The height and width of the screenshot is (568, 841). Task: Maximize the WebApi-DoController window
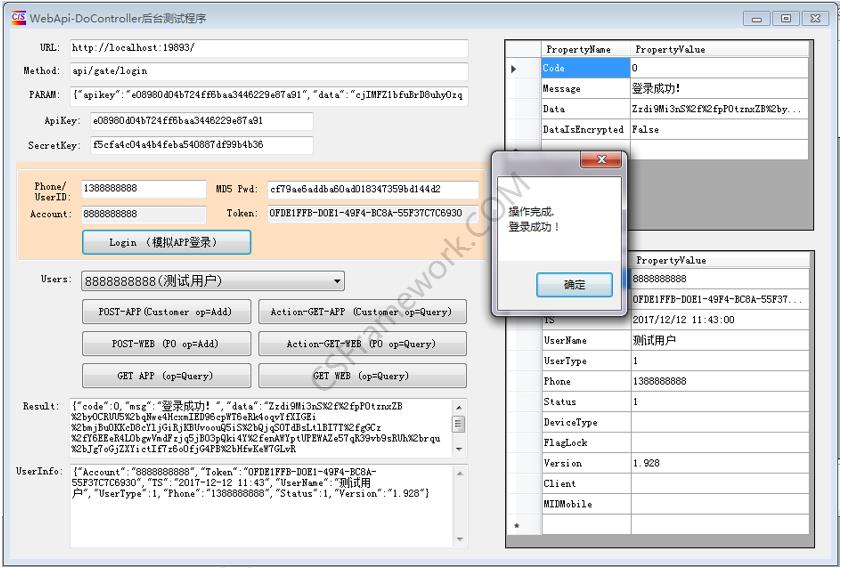point(786,18)
